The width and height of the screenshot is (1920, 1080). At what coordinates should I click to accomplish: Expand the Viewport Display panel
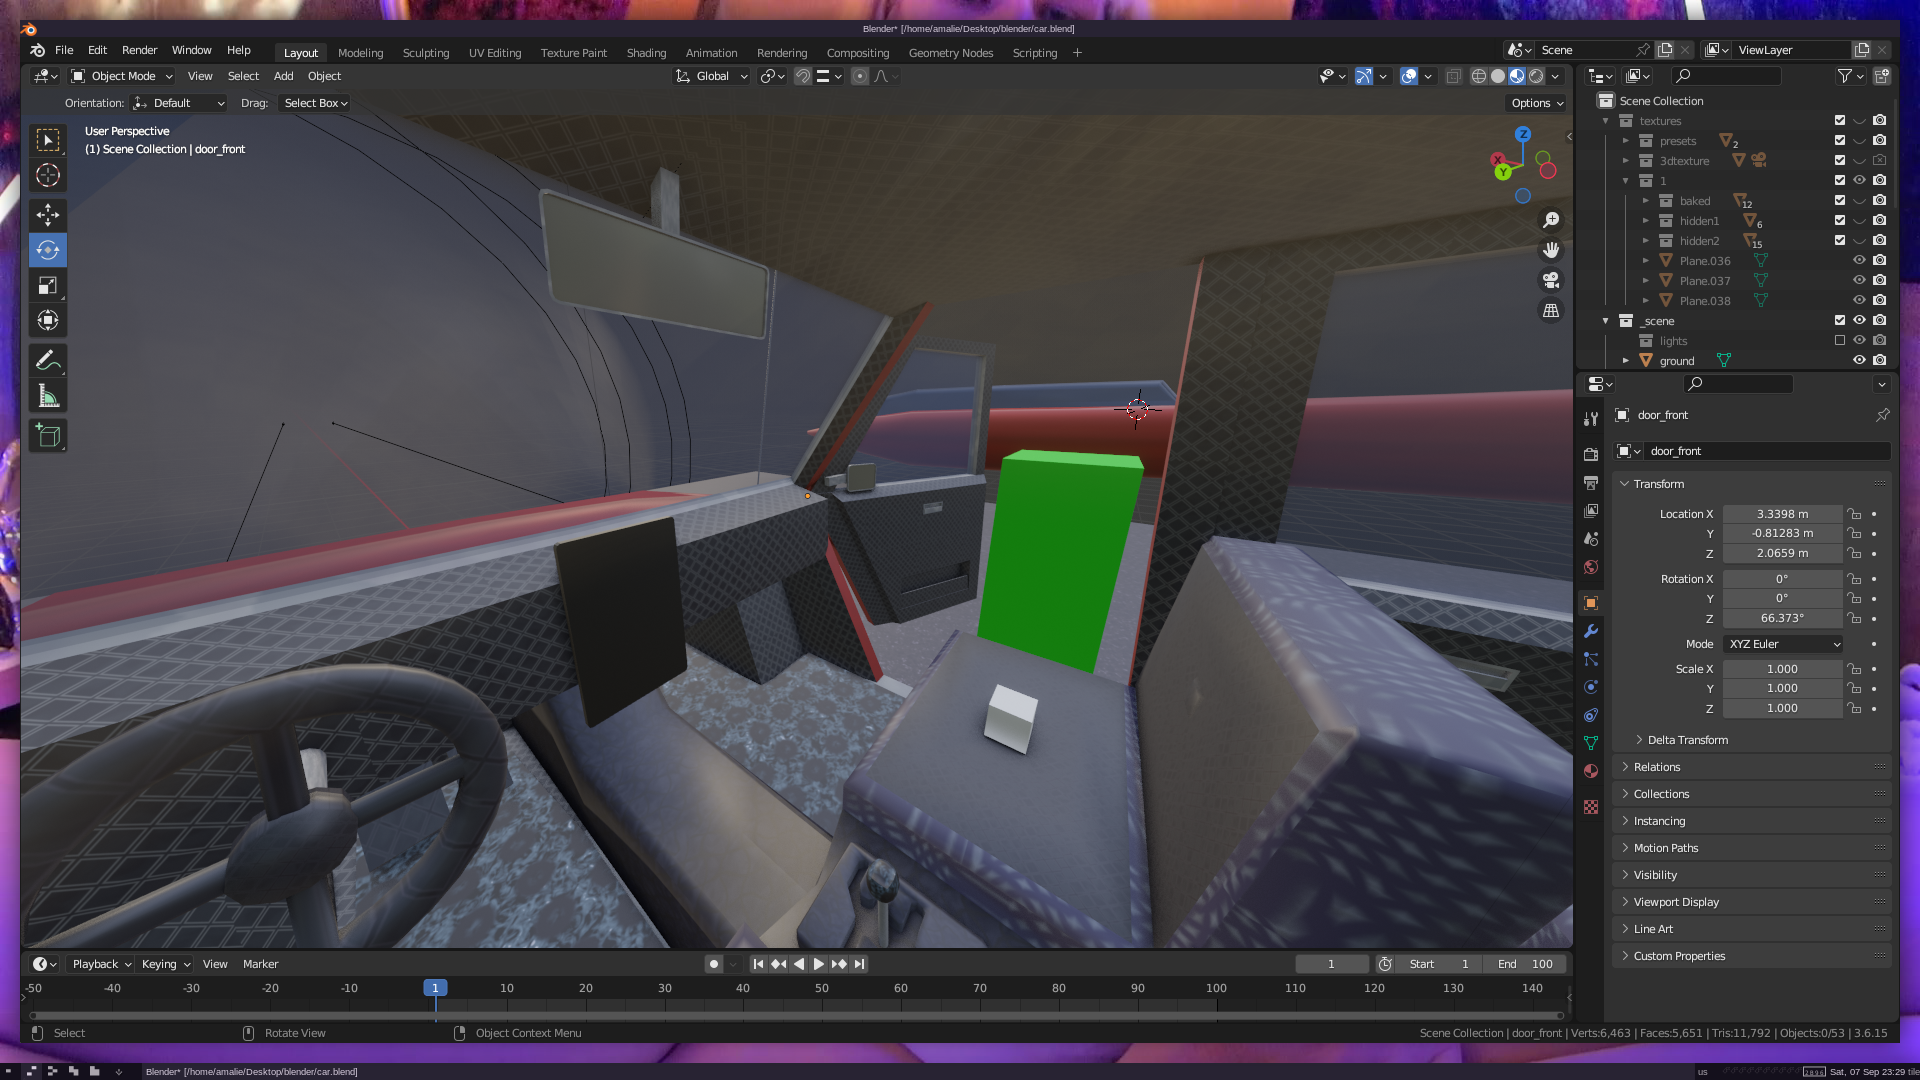click(1676, 902)
